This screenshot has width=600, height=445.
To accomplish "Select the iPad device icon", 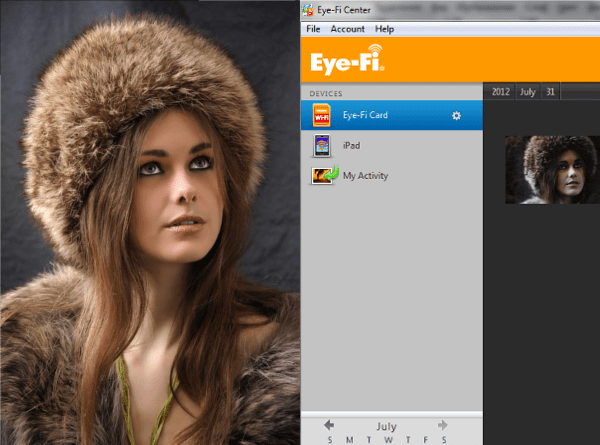I will [322, 146].
